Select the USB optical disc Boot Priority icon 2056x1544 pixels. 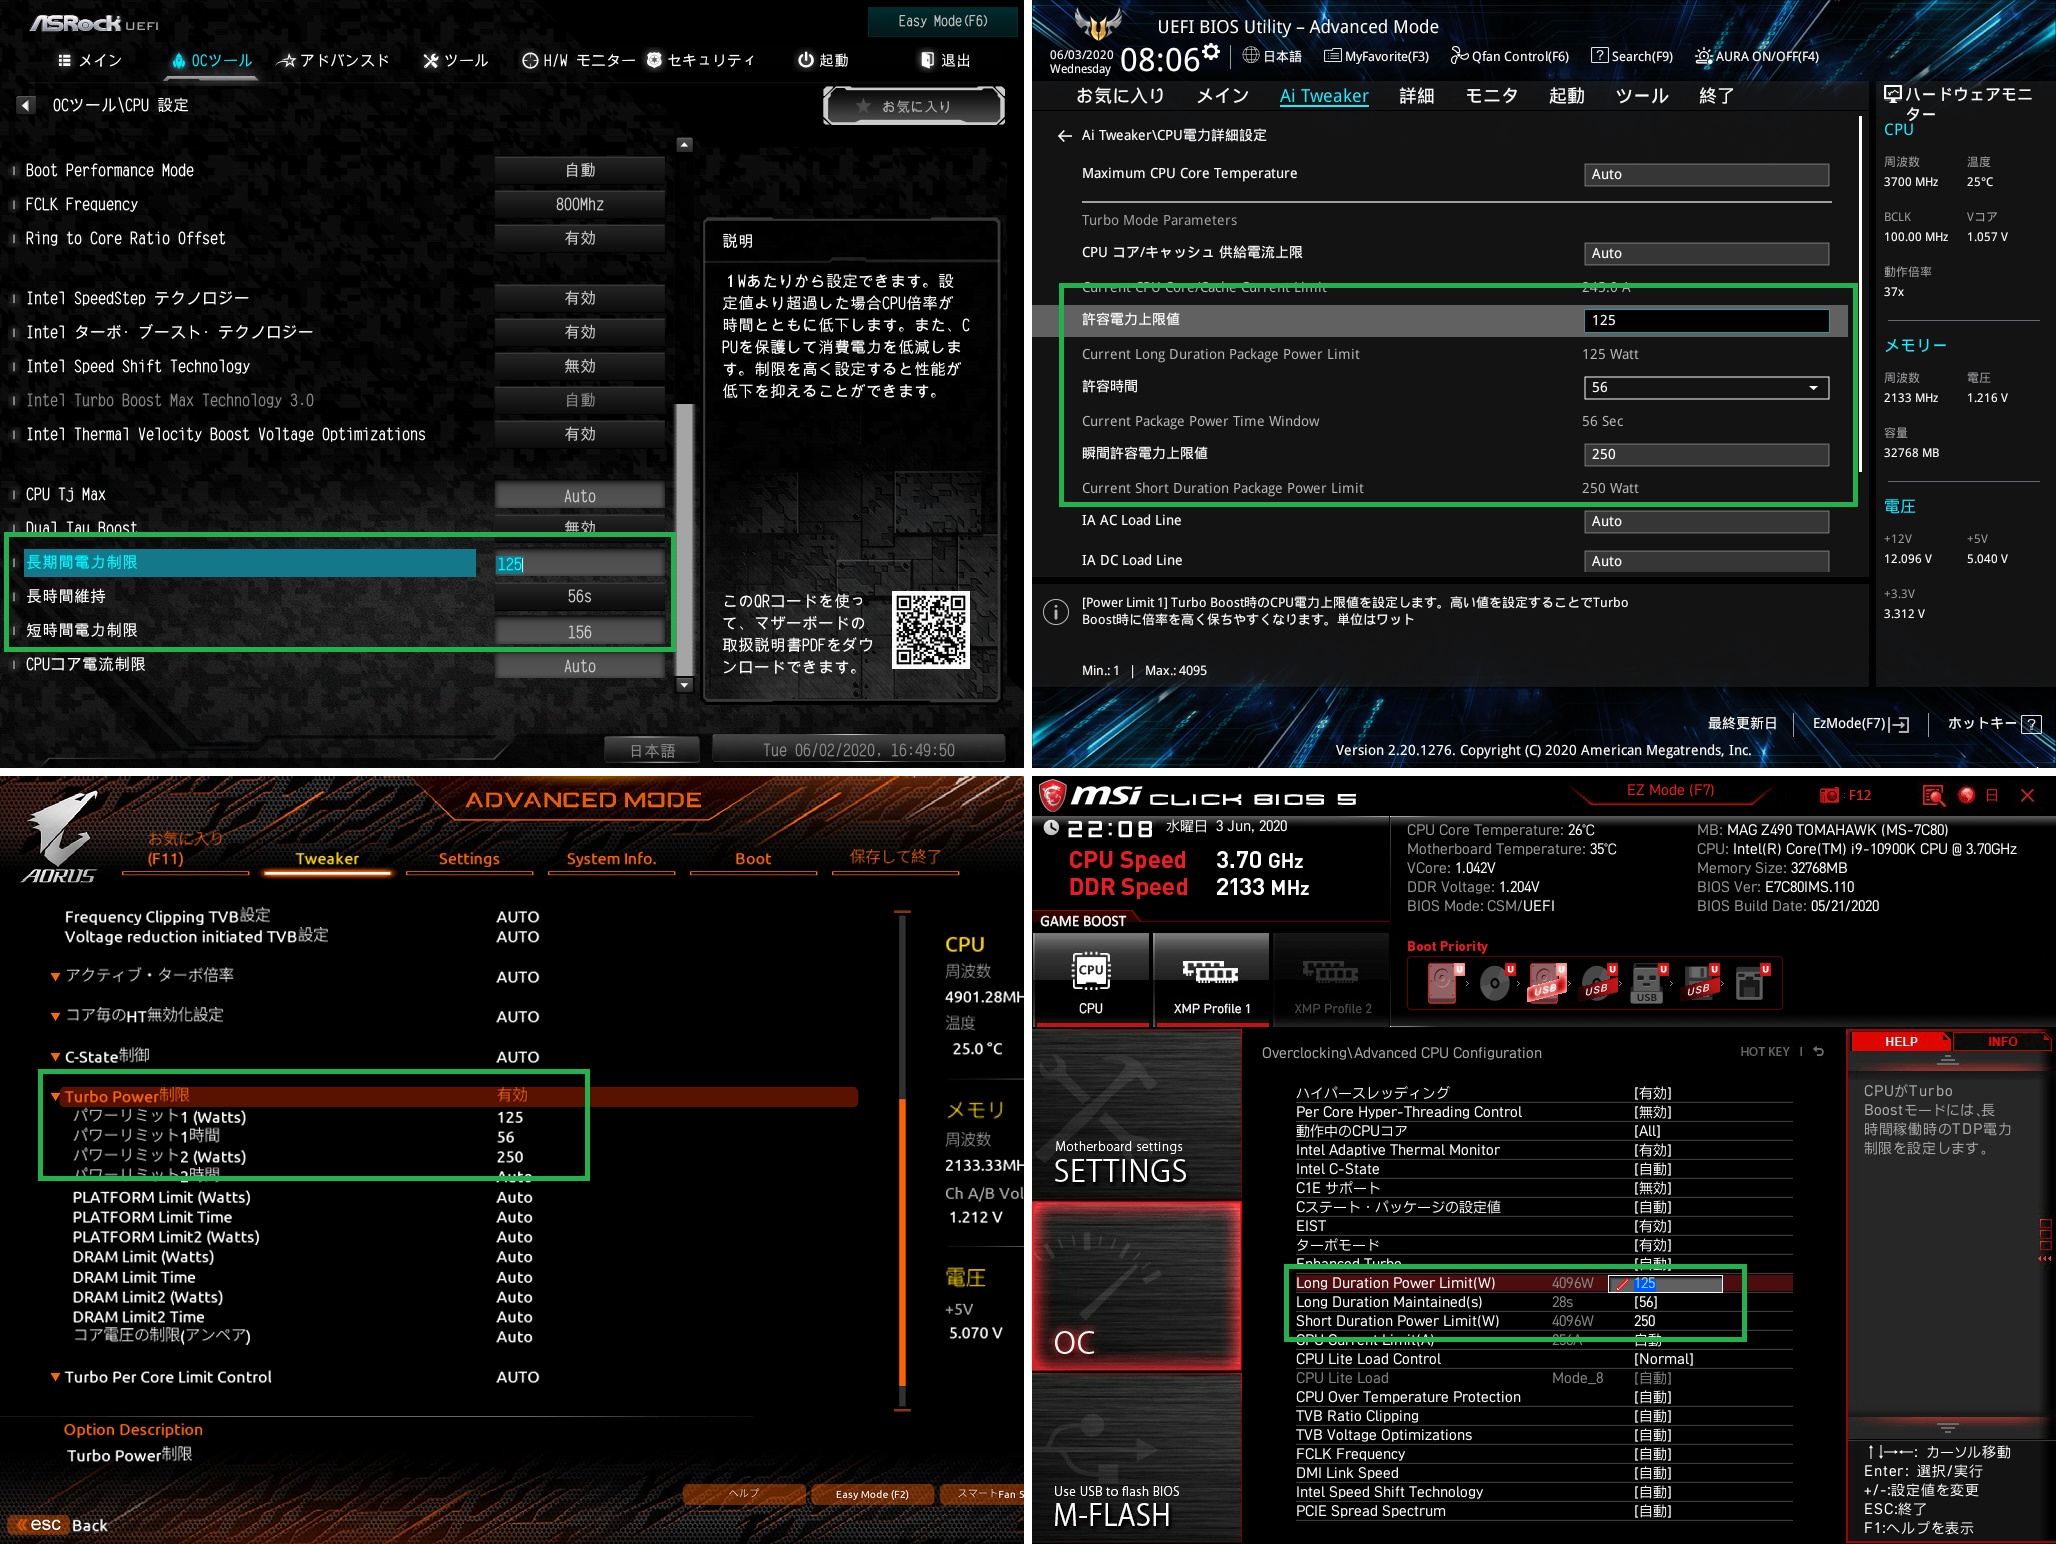coord(1598,984)
